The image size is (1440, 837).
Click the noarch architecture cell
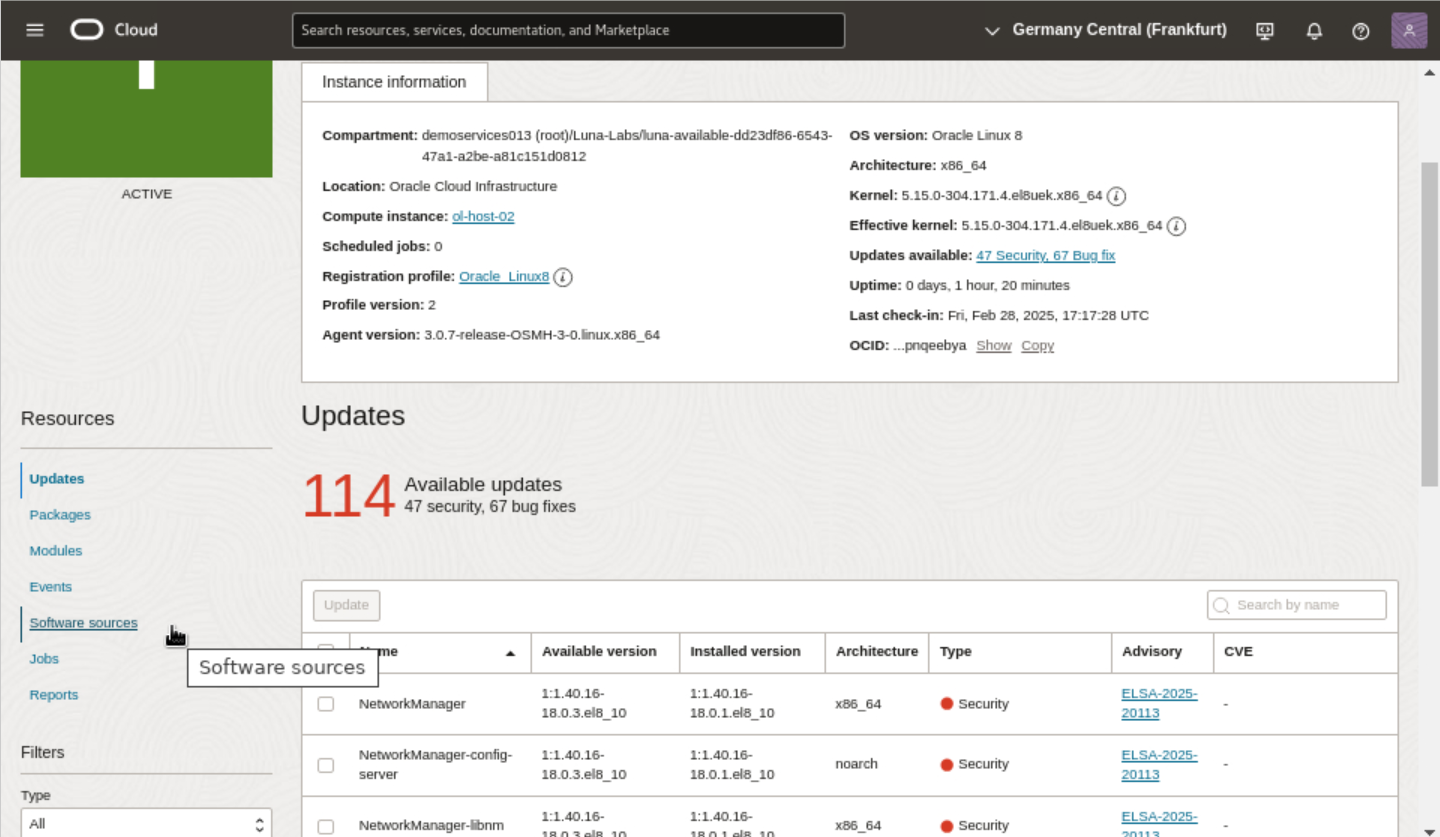tap(857, 764)
